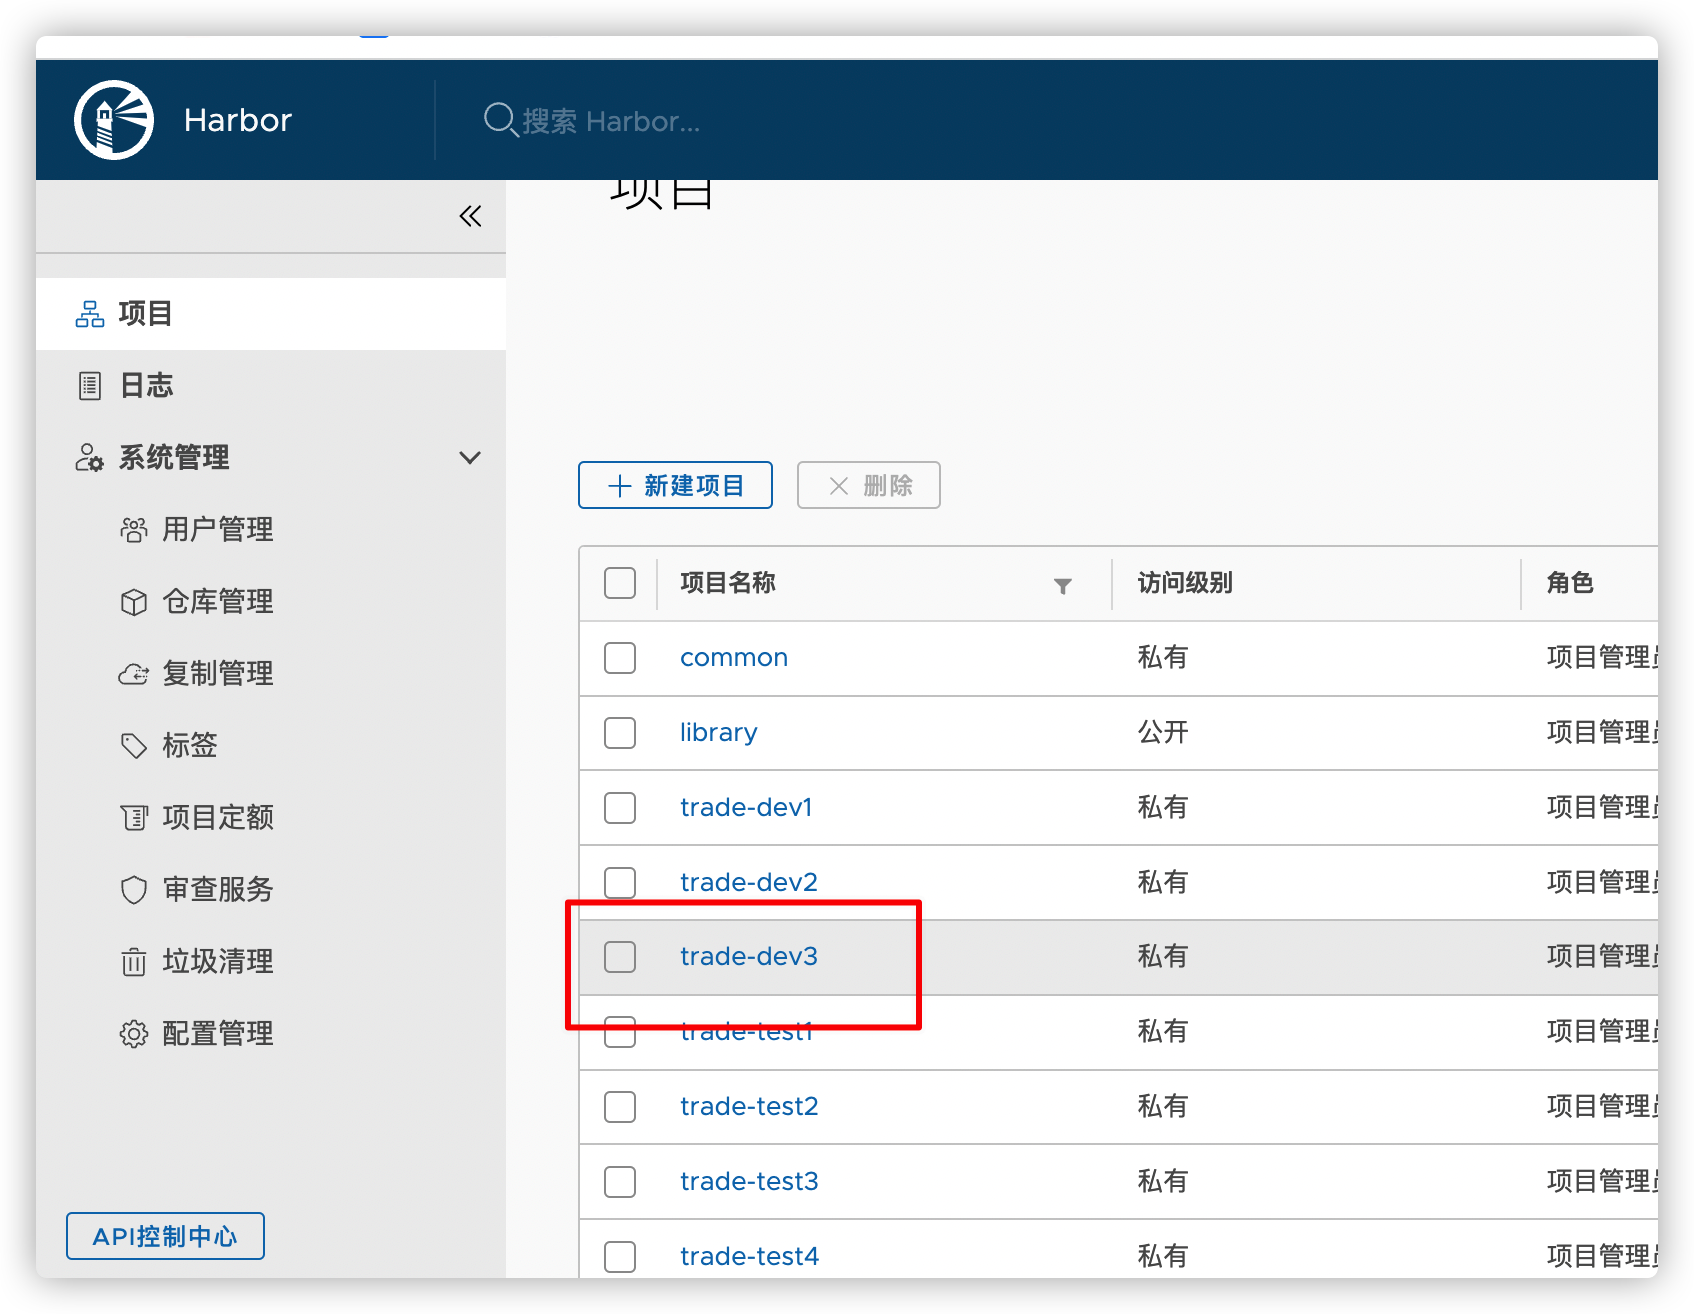Screen dimensions: 1694x1314
Task: Click the 仓库管理 cube icon
Action: click(x=134, y=602)
